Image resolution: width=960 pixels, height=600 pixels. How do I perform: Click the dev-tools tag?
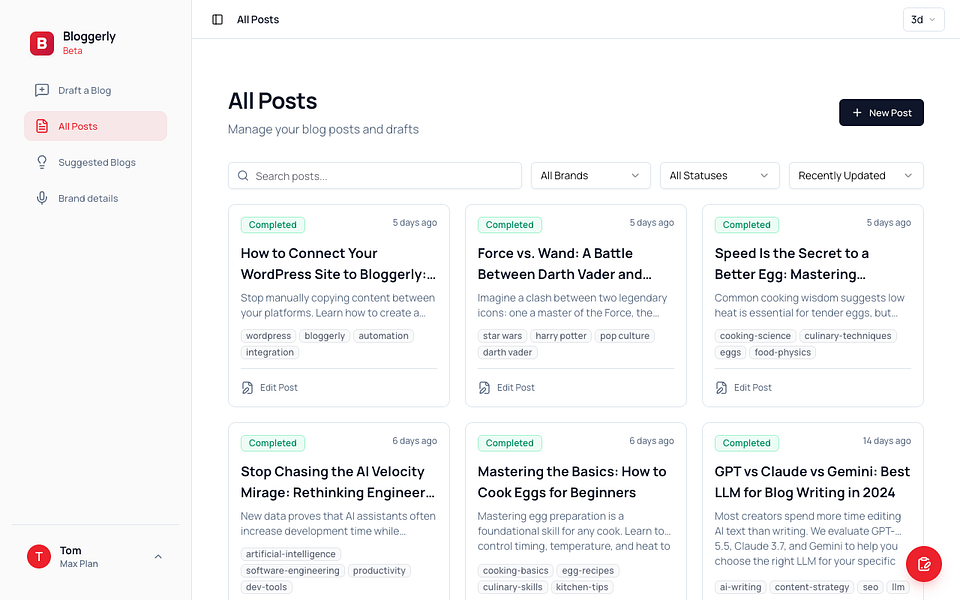(266, 587)
